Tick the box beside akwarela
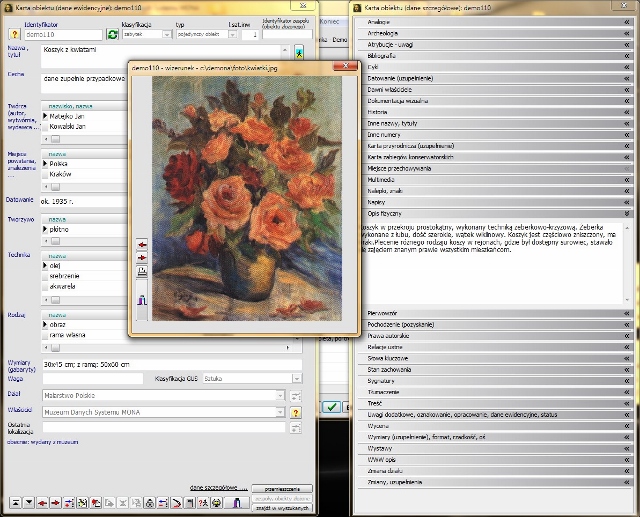 tap(45, 286)
